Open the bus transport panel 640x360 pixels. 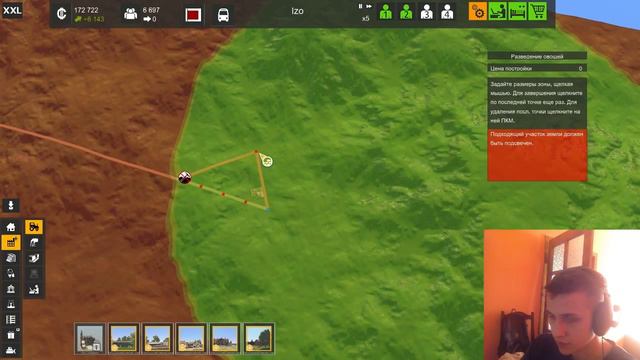(x=223, y=15)
